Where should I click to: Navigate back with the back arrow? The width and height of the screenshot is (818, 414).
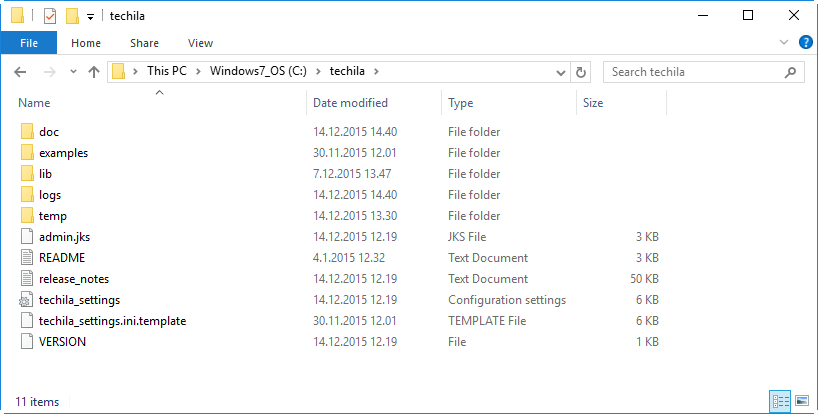[x=21, y=72]
